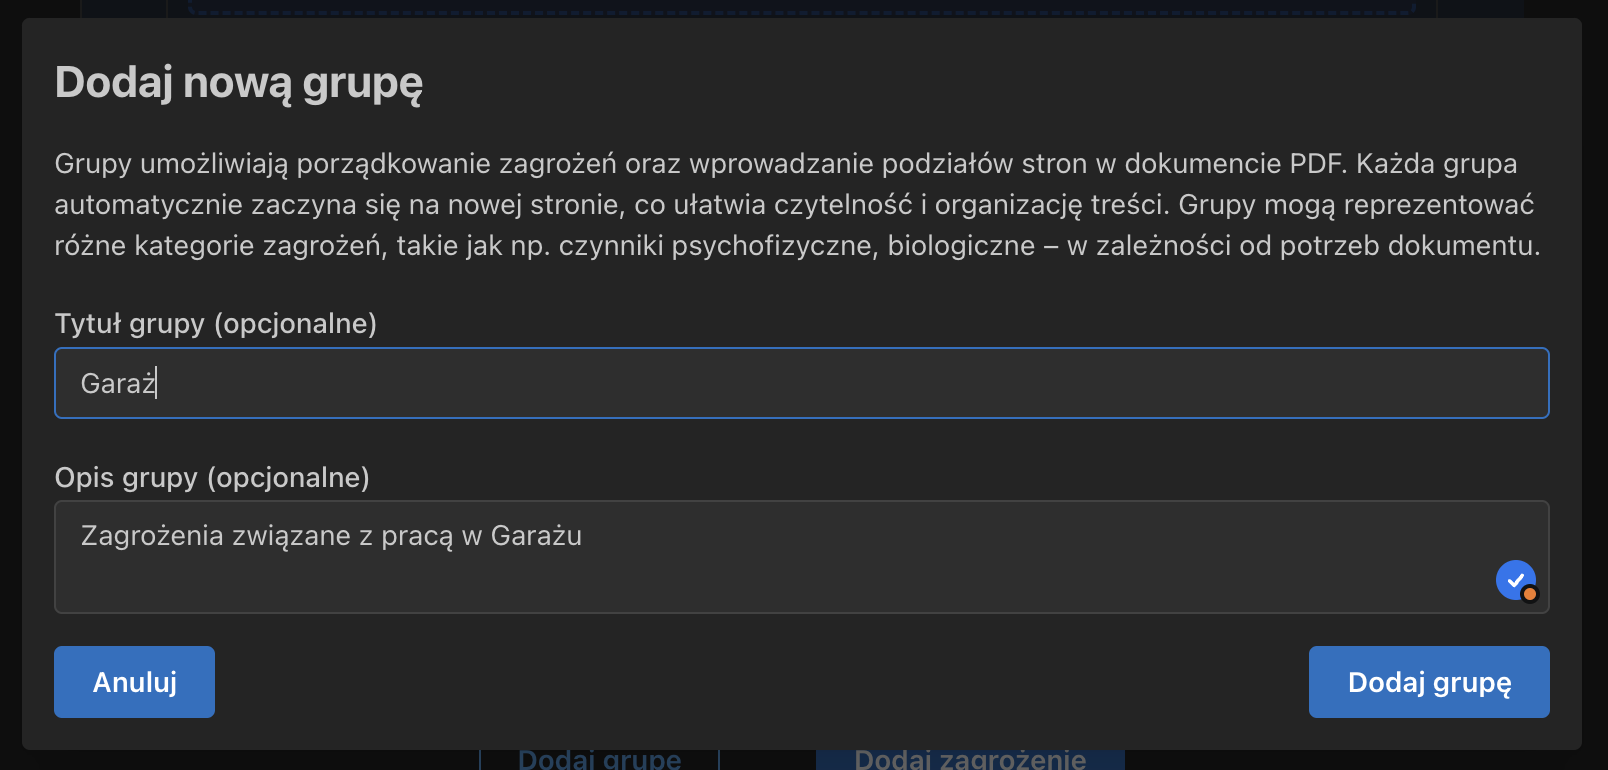Cancel the dialog with Anuluj
Viewport: 1608px width, 770px height.
tap(134, 682)
